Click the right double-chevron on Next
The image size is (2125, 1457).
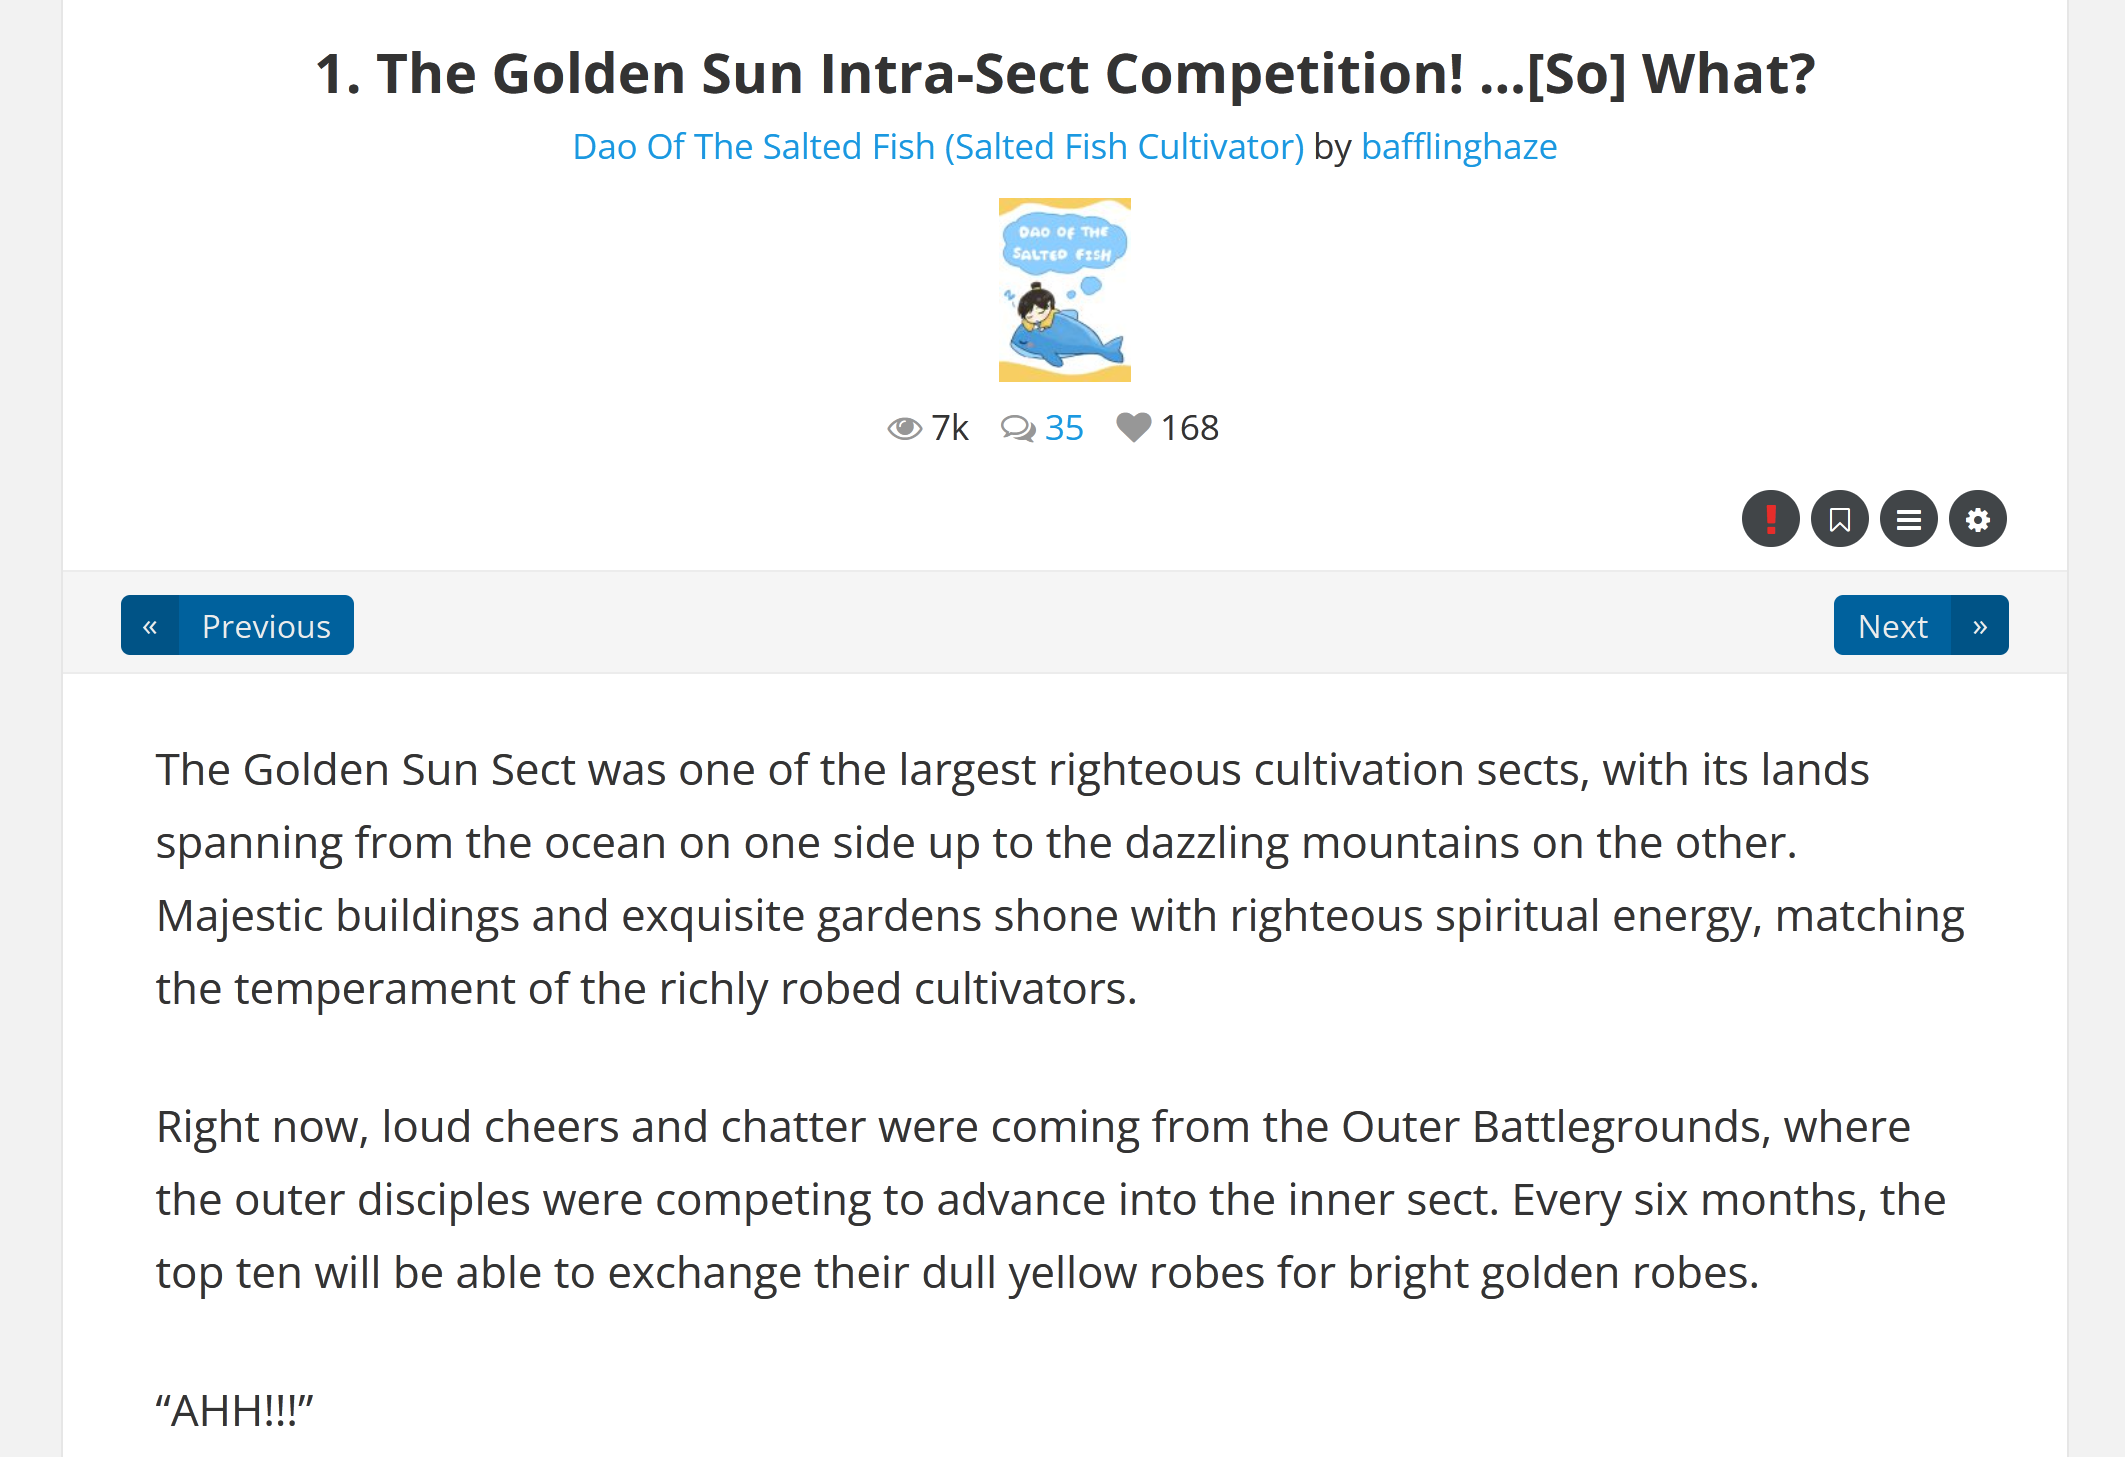click(x=1979, y=626)
